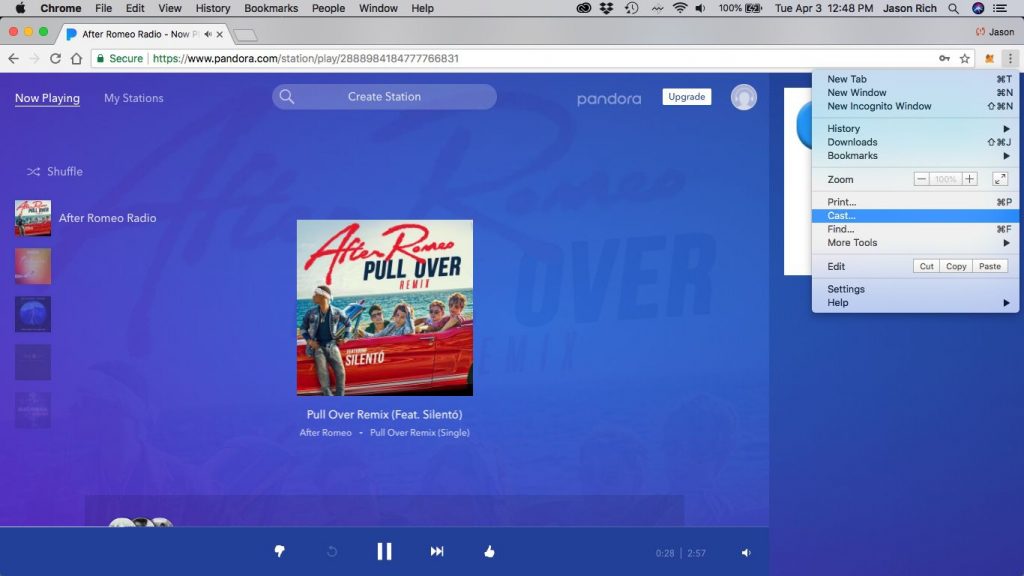
Task: Click system volume icon in menu bar
Action: [701, 8]
